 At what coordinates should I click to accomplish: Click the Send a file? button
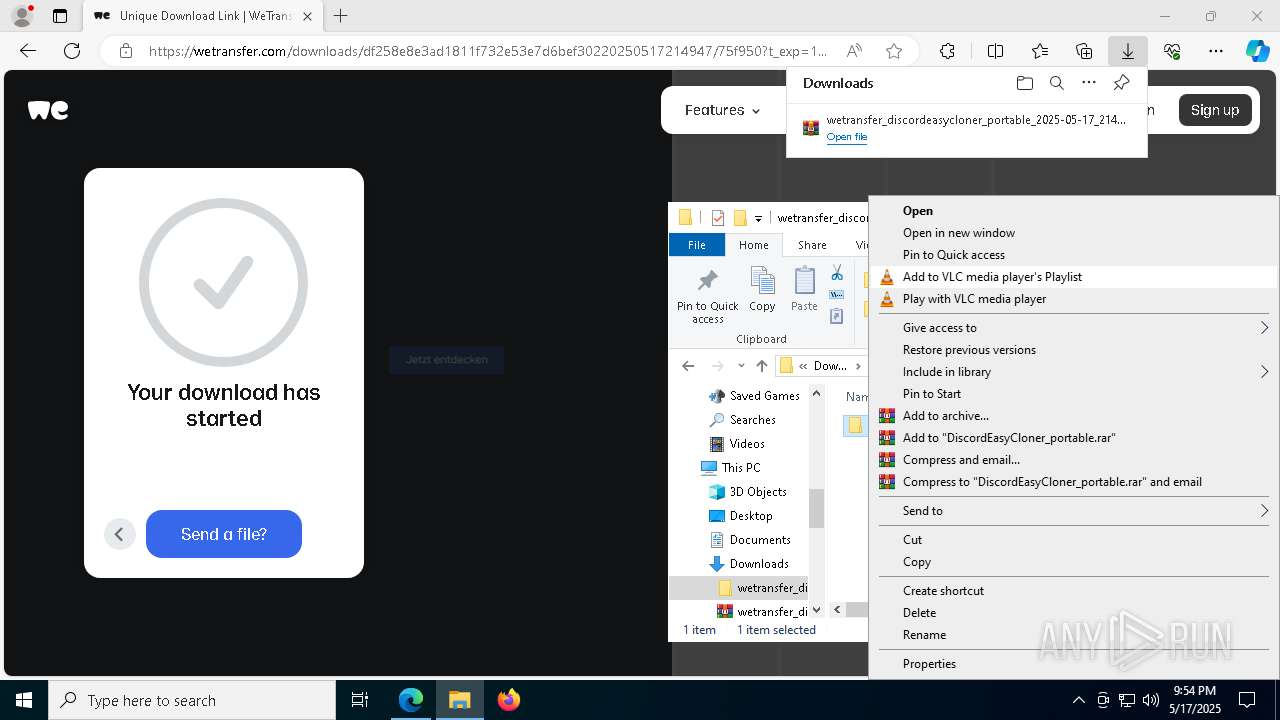(224, 534)
